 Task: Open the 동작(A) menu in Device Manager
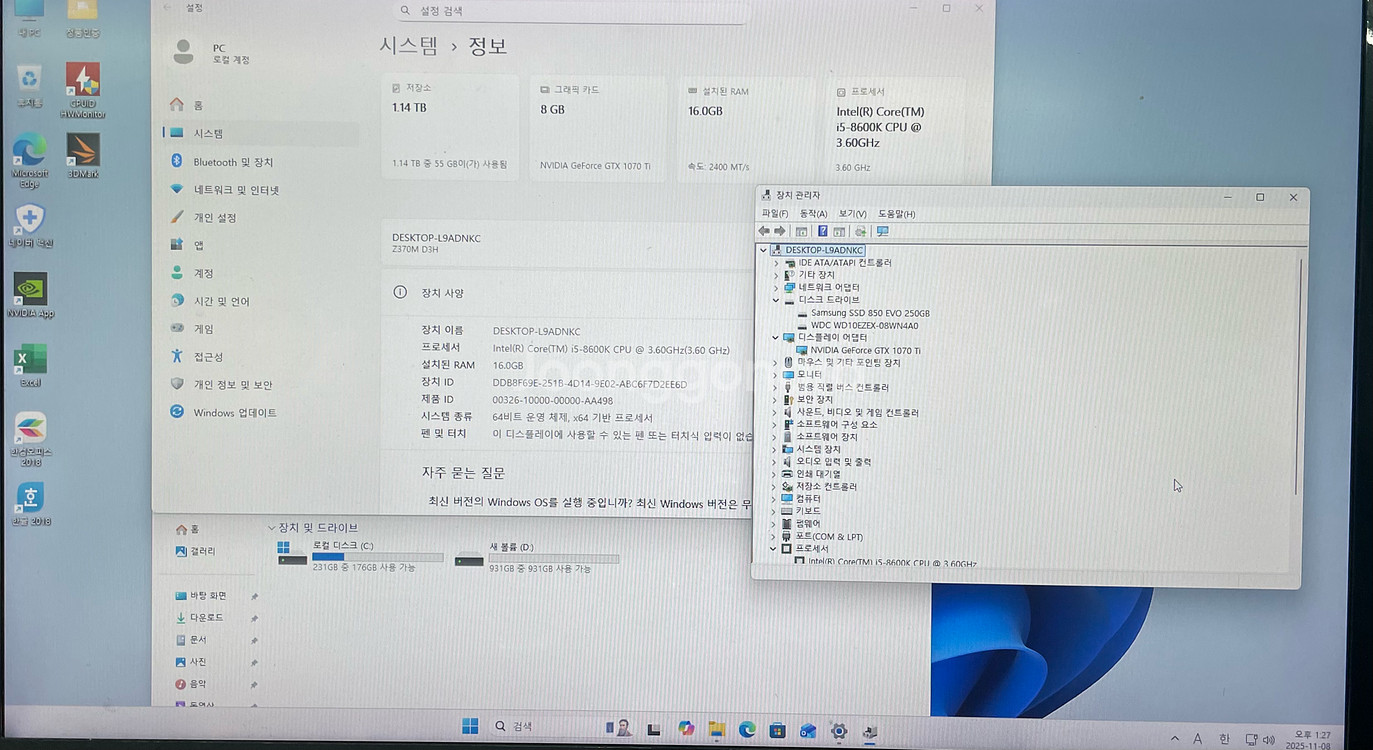coord(812,213)
